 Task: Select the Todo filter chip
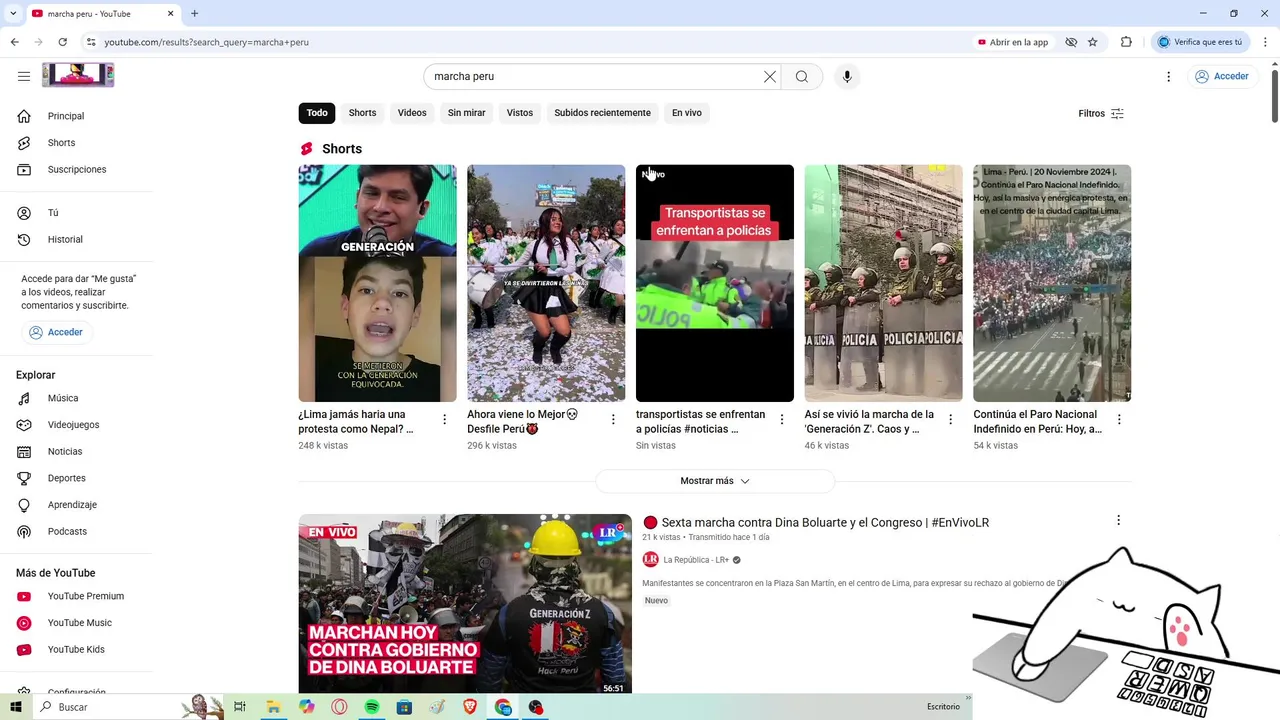click(x=317, y=113)
